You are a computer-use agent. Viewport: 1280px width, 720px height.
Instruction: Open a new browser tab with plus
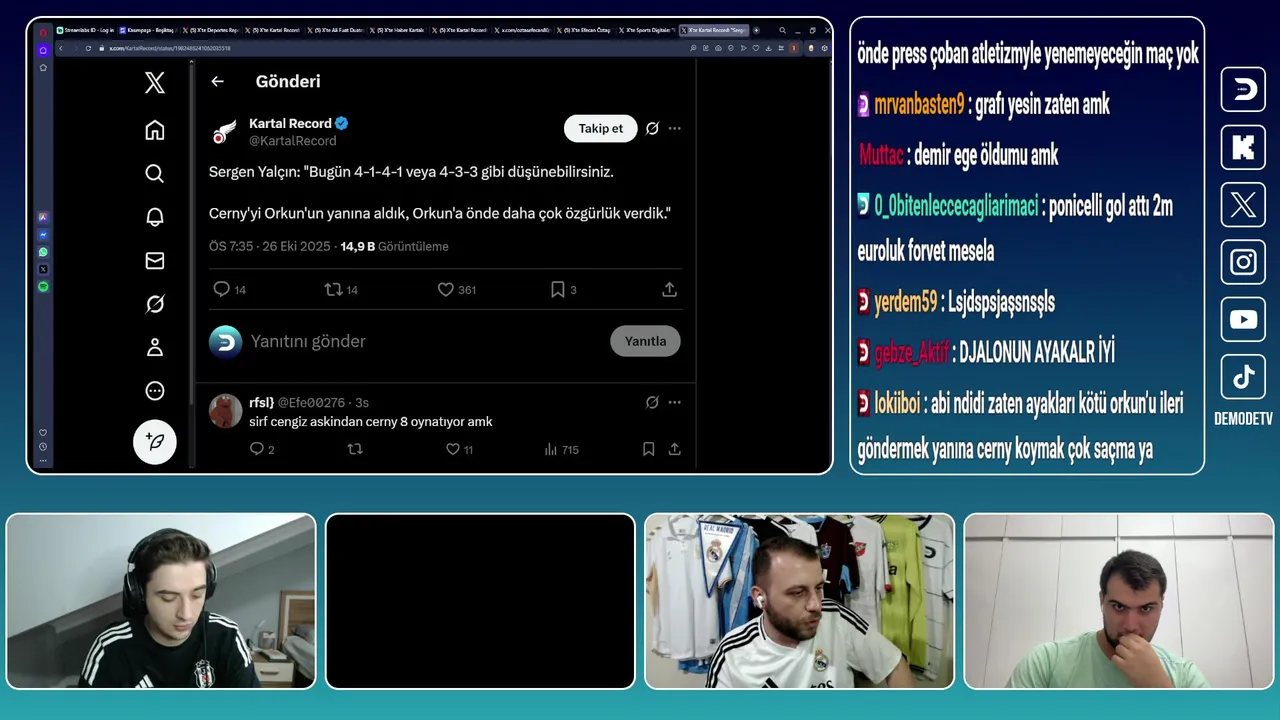click(x=756, y=30)
